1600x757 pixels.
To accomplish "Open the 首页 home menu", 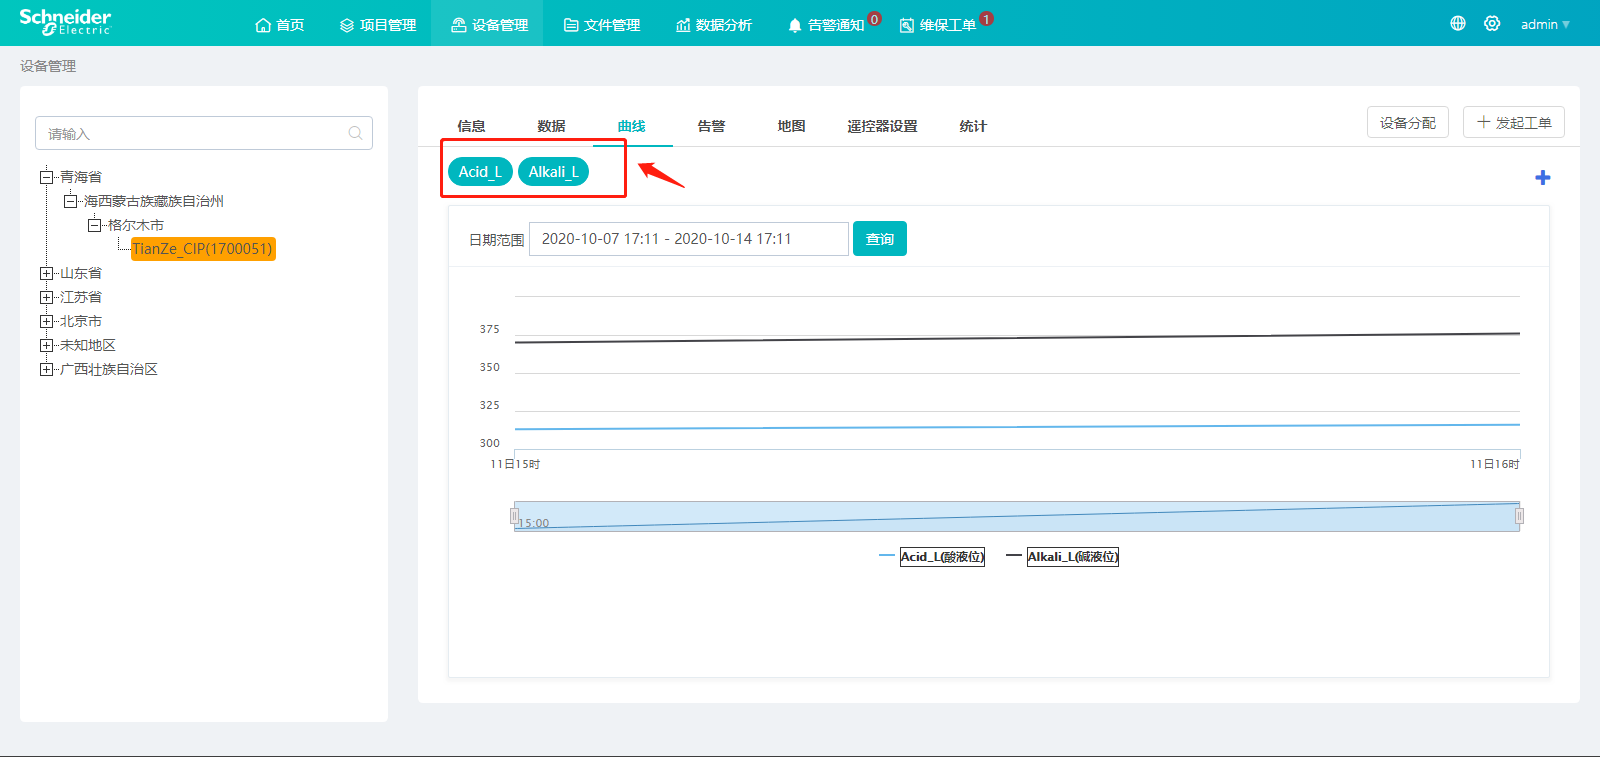I will tap(280, 25).
